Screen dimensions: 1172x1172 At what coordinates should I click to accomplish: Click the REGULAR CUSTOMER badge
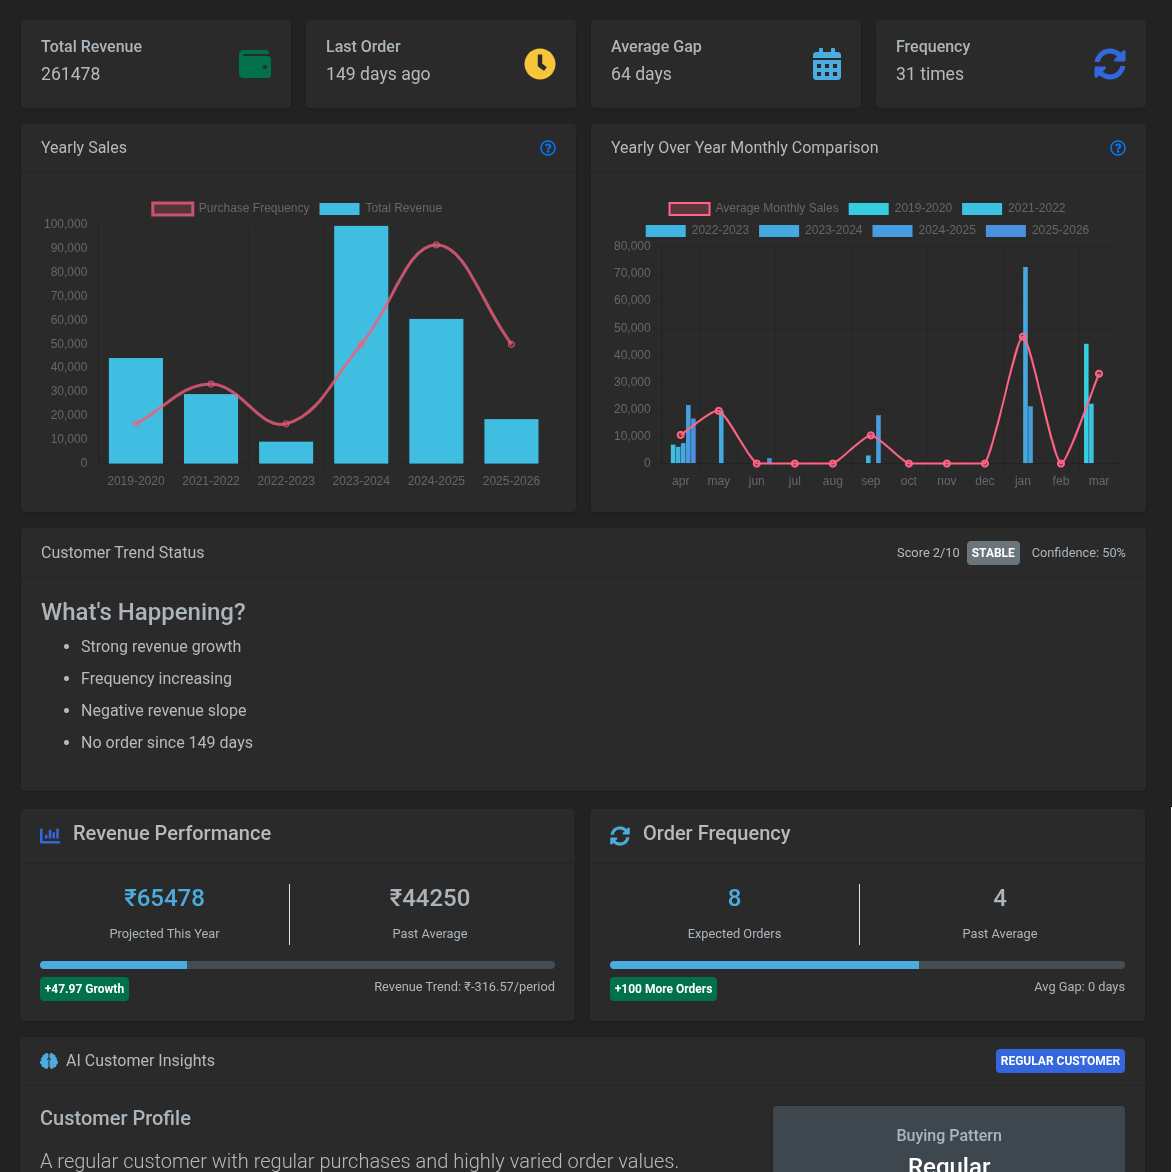1060,1061
